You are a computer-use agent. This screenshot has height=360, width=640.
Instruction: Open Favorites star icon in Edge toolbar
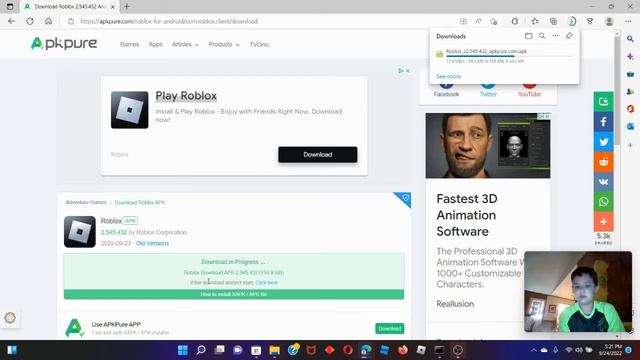(x=535, y=21)
